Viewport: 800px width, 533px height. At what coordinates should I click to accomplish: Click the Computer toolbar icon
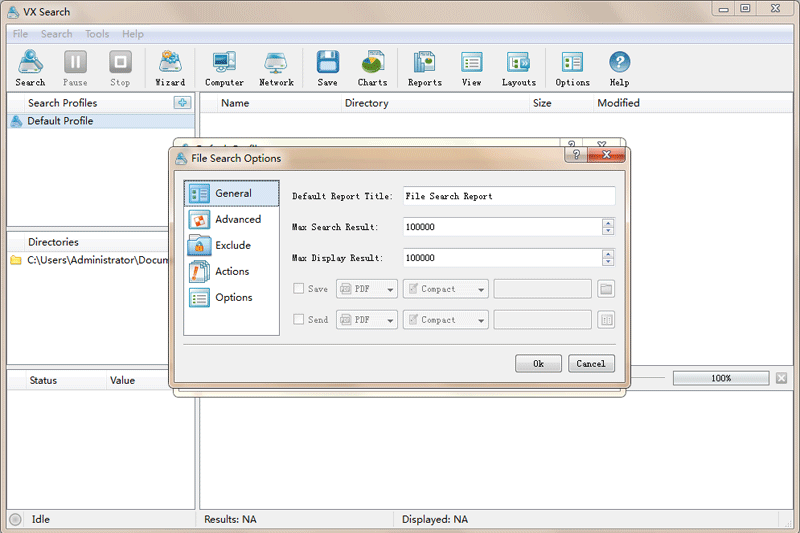pyautogui.click(x=224, y=68)
